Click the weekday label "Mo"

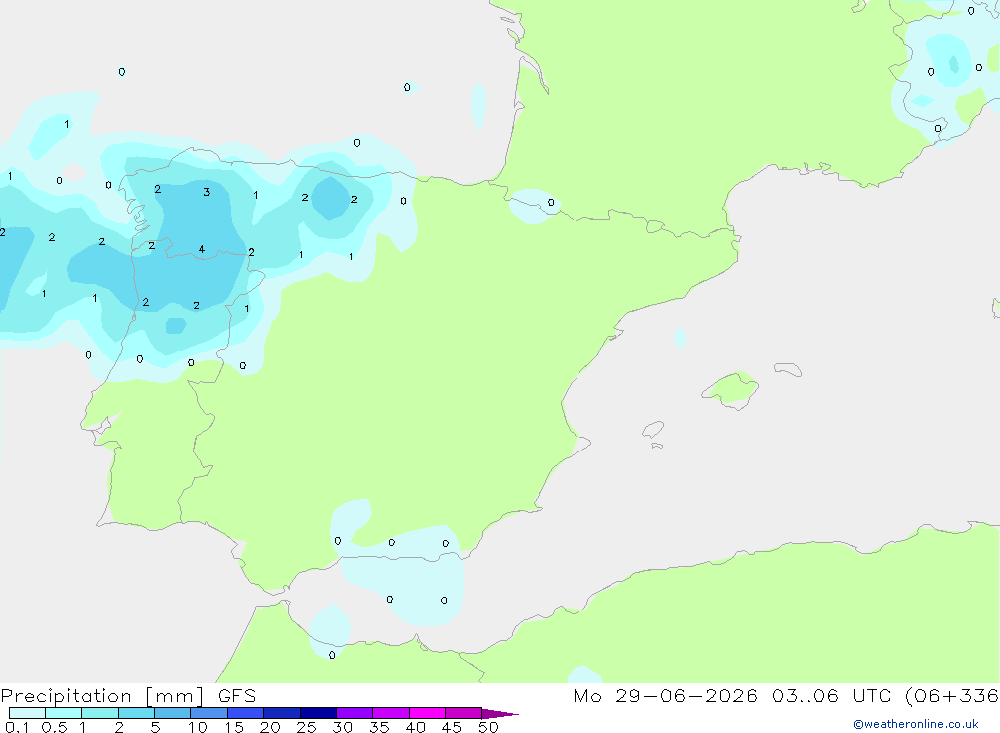pyautogui.click(x=587, y=696)
